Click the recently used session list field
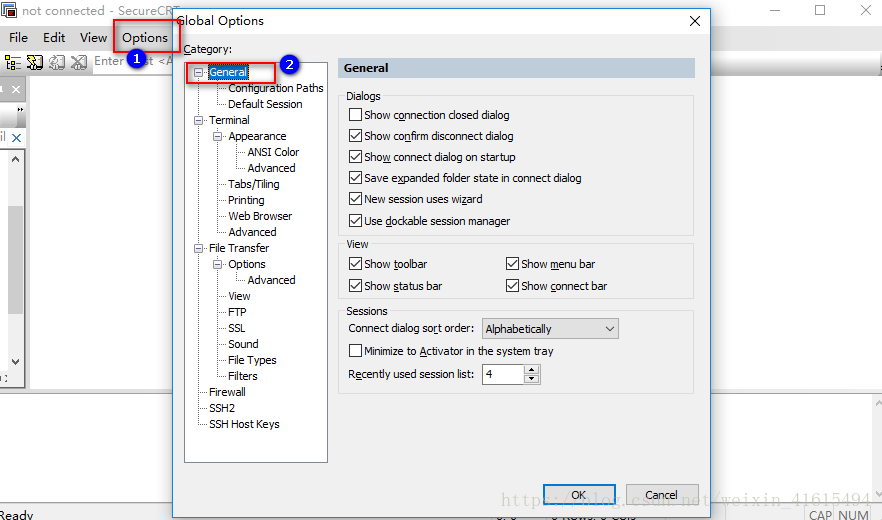Viewport: 882px width, 520px height. click(503, 374)
